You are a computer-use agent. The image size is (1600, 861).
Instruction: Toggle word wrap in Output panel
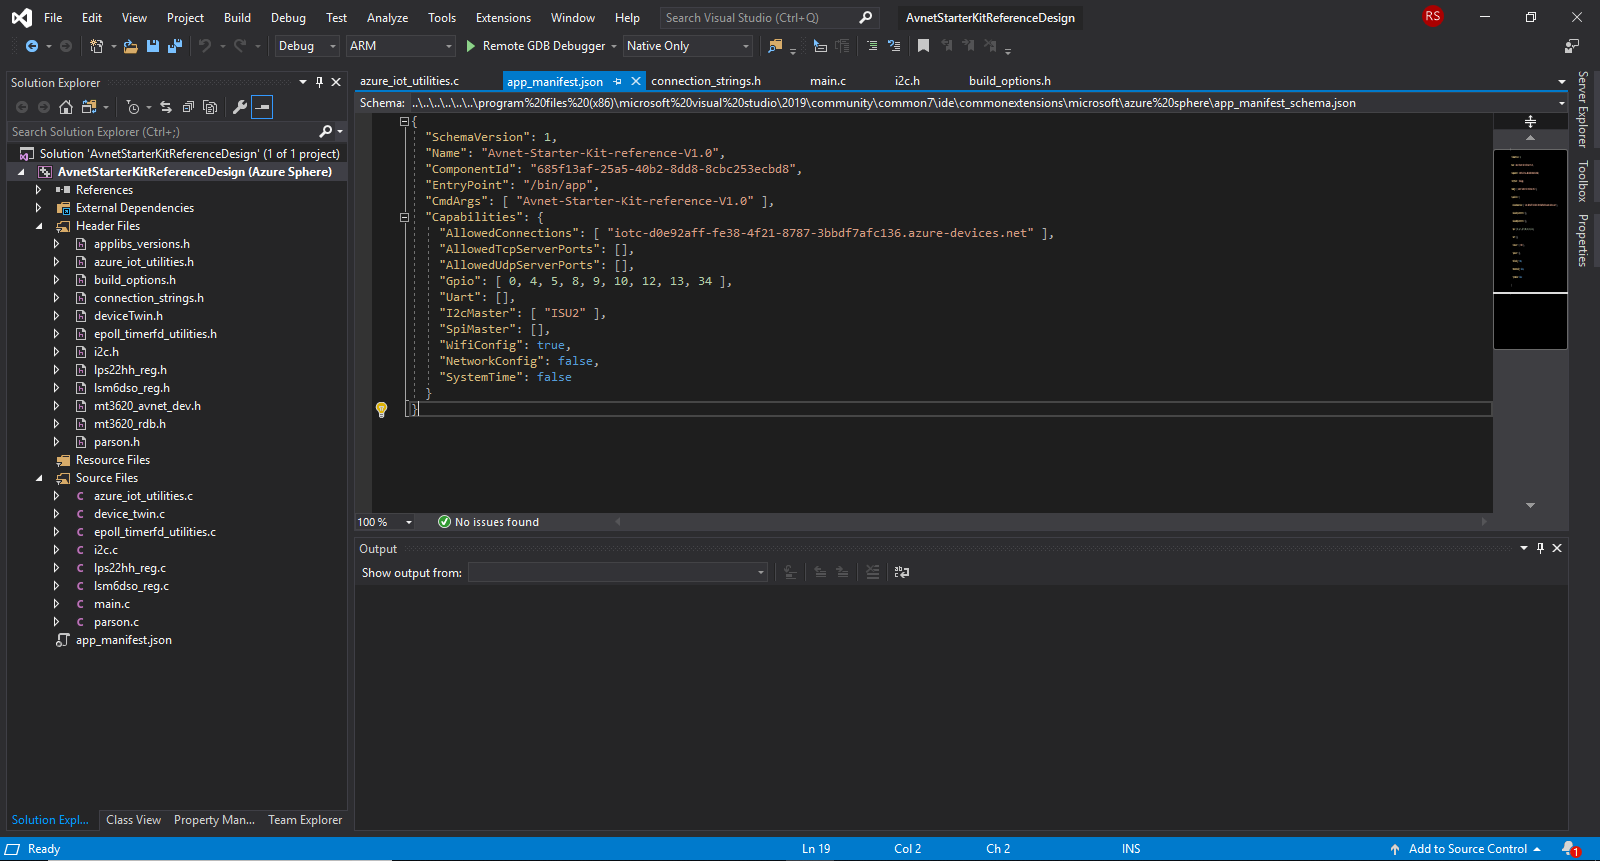pyautogui.click(x=902, y=572)
